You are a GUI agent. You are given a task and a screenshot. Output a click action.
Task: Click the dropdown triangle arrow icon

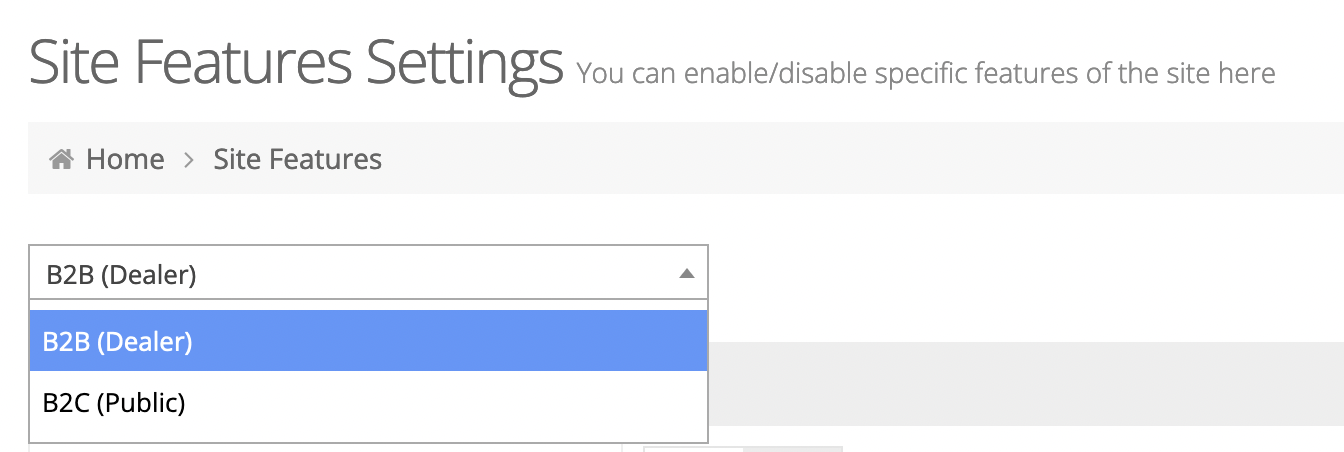686,273
